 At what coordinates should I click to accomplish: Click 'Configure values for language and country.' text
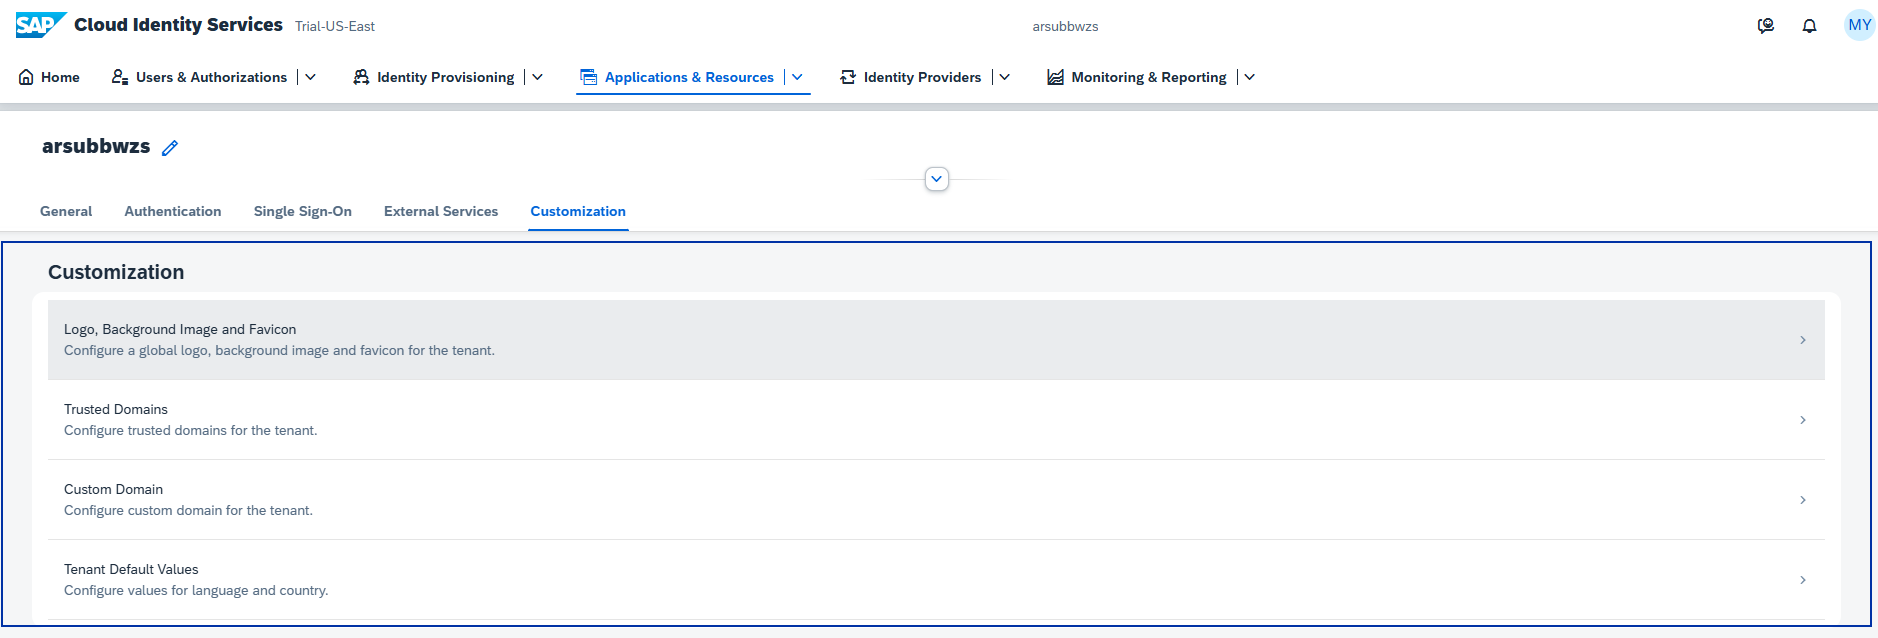tap(196, 590)
